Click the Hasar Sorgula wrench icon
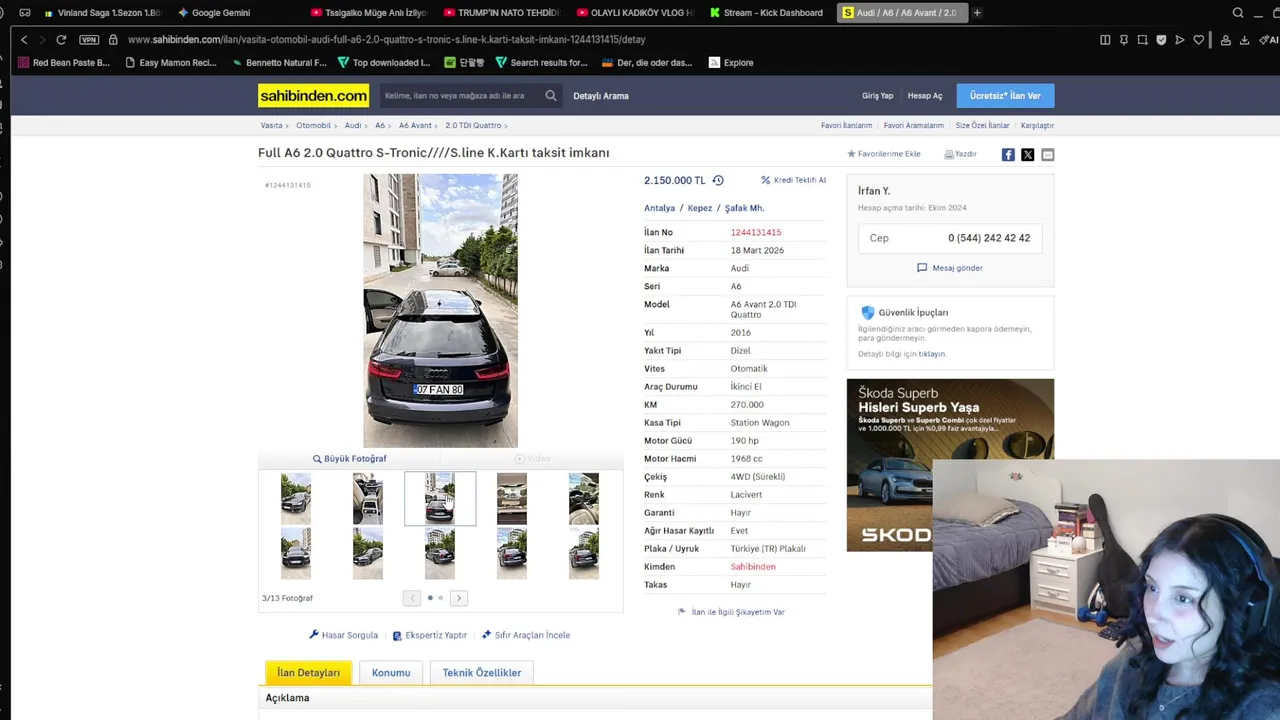 pos(314,635)
